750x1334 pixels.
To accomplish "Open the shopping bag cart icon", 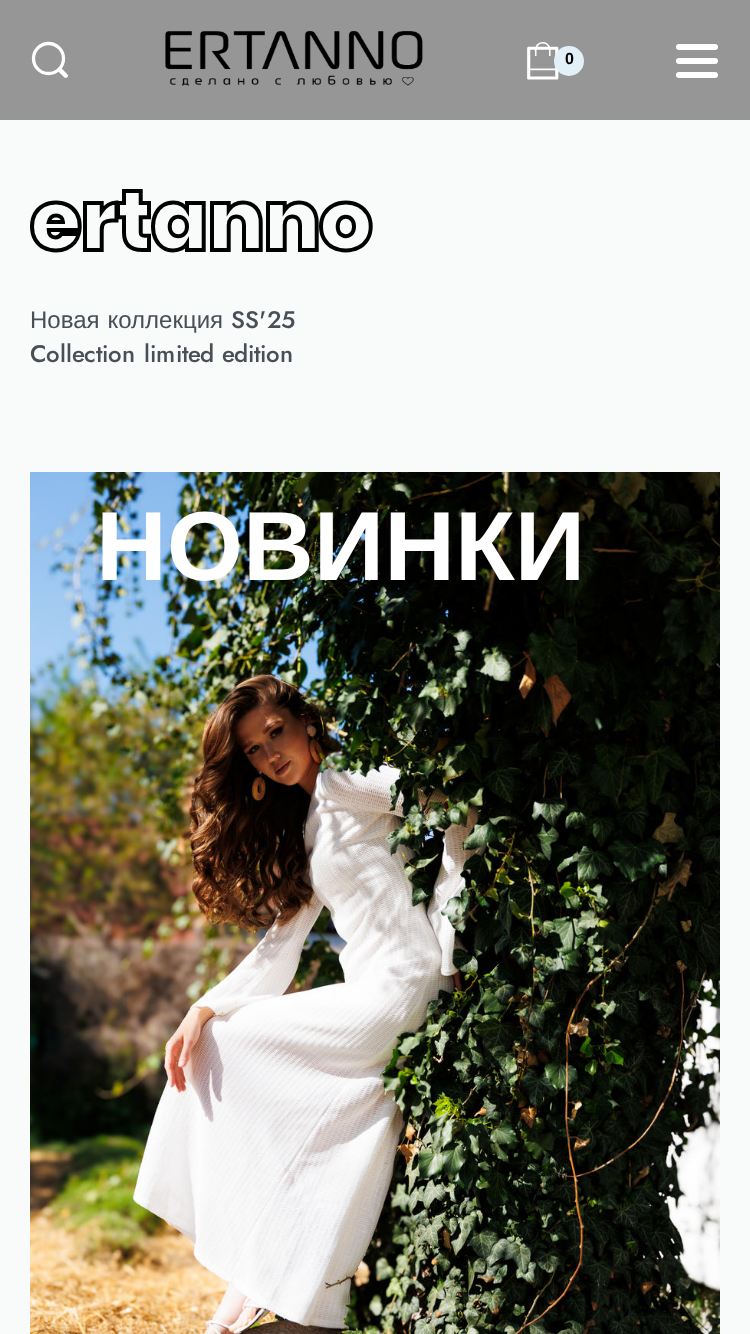I will pyautogui.click(x=542, y=60).
